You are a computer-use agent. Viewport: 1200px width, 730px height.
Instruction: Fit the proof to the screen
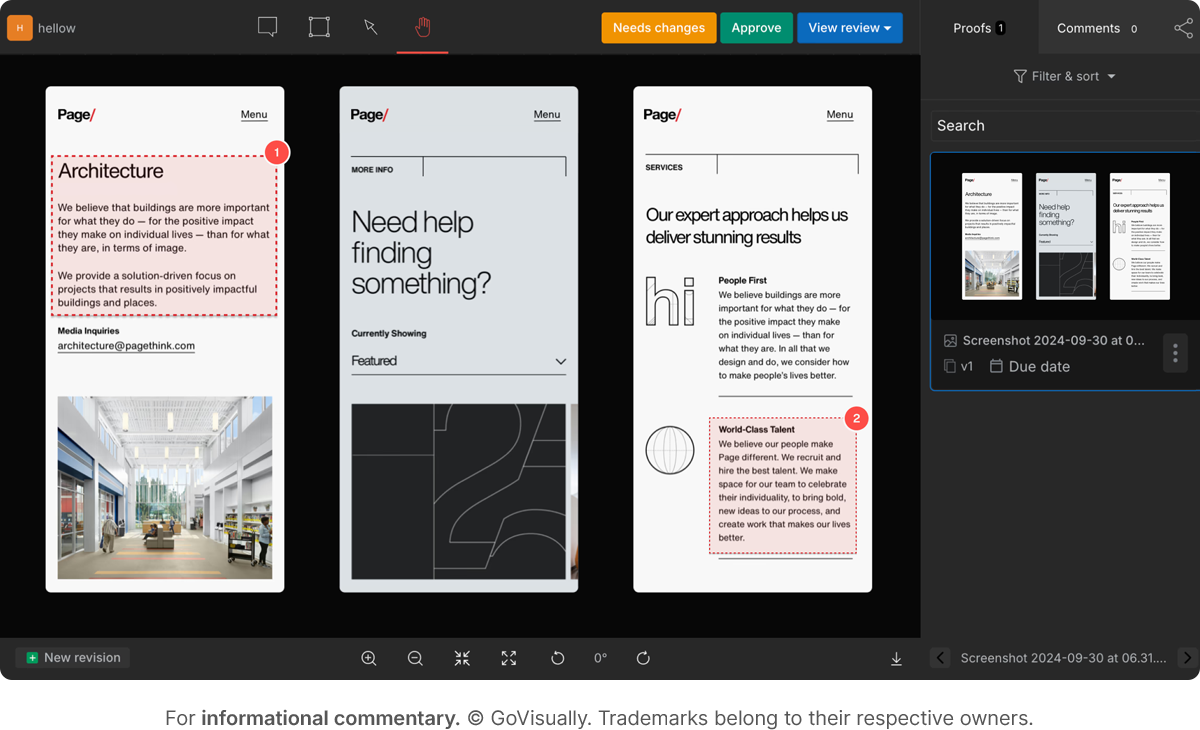point(462,658)
